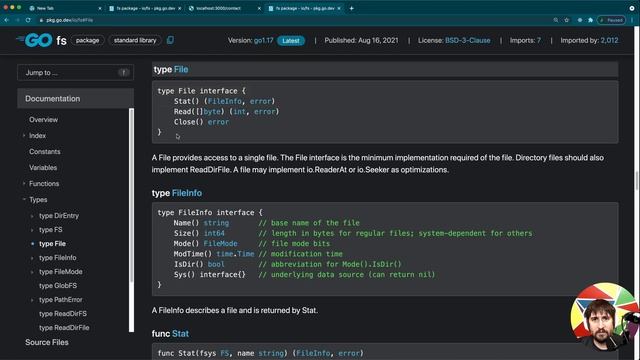This screenshot has height=360, width=640.
Task: Go to Constants in sidebar
Action: pos(44,151)
